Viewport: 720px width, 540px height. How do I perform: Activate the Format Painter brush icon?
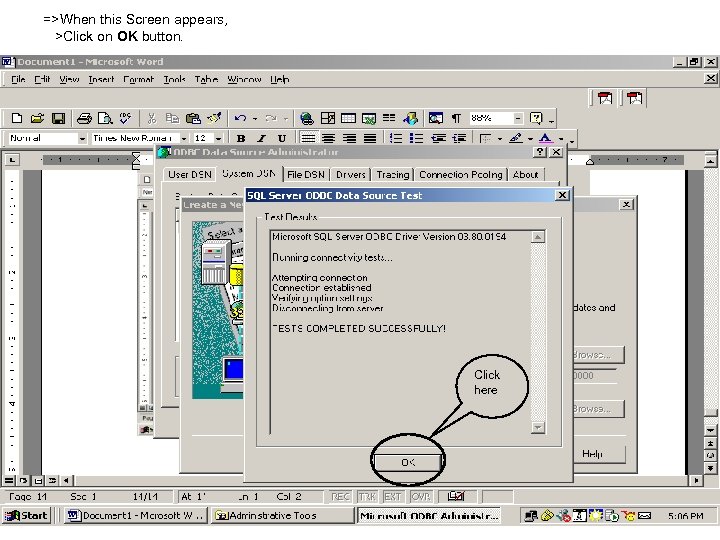tap(214, 118)
